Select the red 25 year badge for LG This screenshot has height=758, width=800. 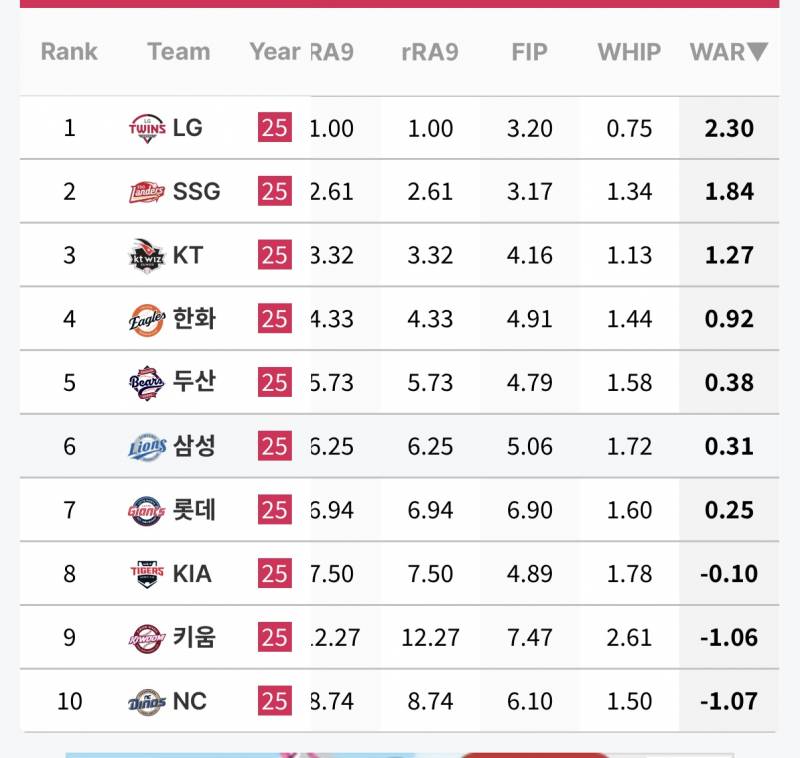[x=275, y=127]
